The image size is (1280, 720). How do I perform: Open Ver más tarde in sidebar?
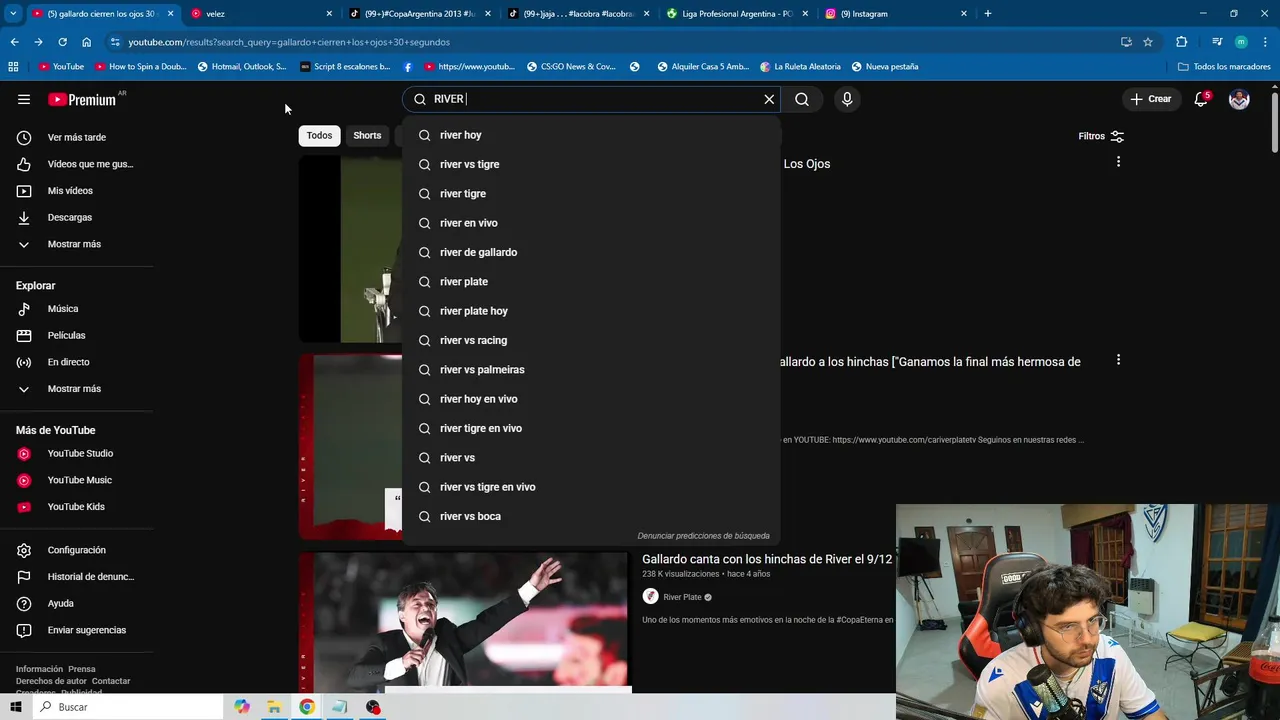coord(77,137)
